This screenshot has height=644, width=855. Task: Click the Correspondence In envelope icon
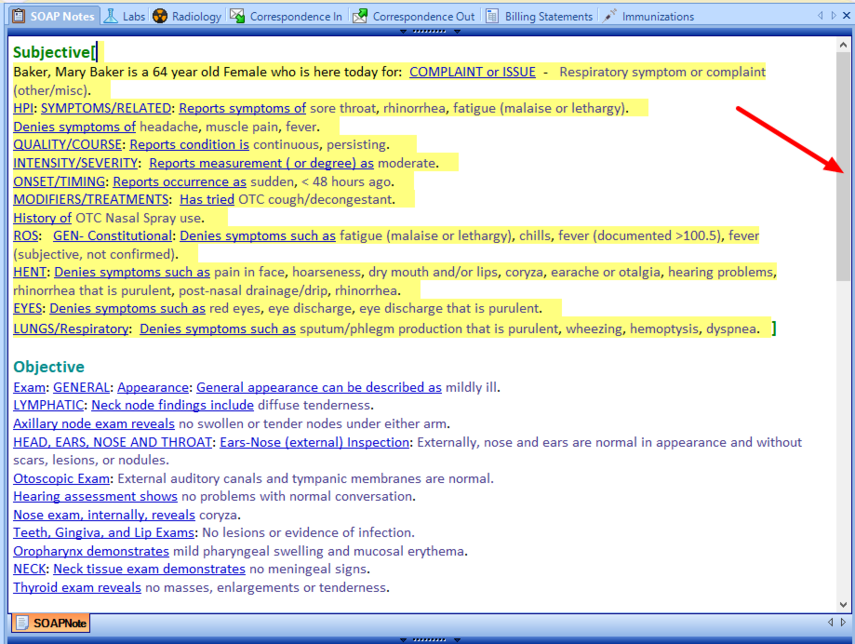click(236, 15)
